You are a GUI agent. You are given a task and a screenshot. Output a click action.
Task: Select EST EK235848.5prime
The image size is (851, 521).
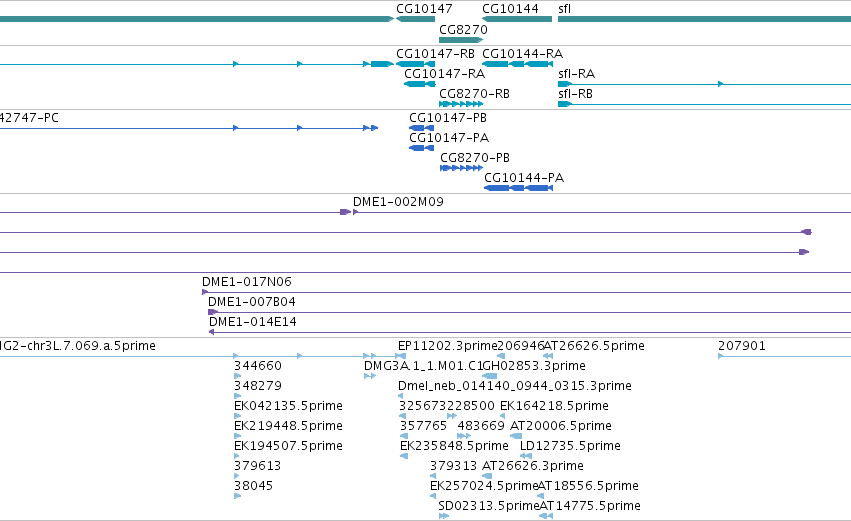click(x=454, y=446)
